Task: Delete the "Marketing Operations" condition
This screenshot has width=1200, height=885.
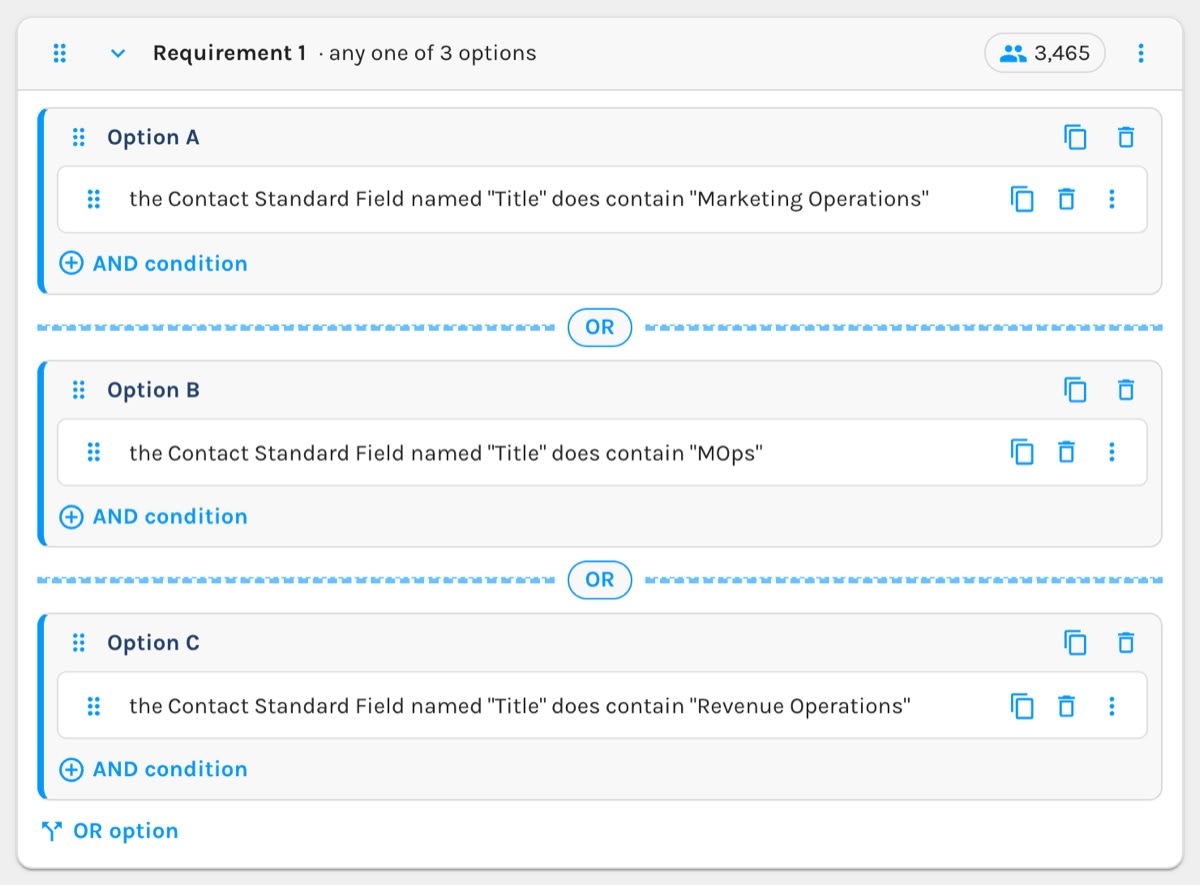Action: coord(1067,199)
